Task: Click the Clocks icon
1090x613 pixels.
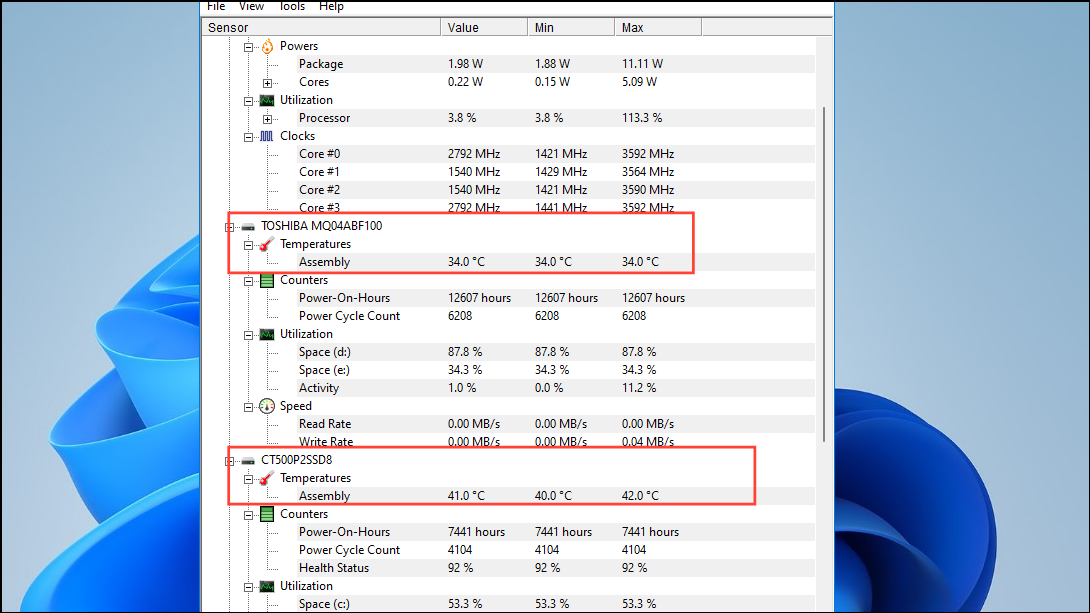Action: click(x=266, y=135)
